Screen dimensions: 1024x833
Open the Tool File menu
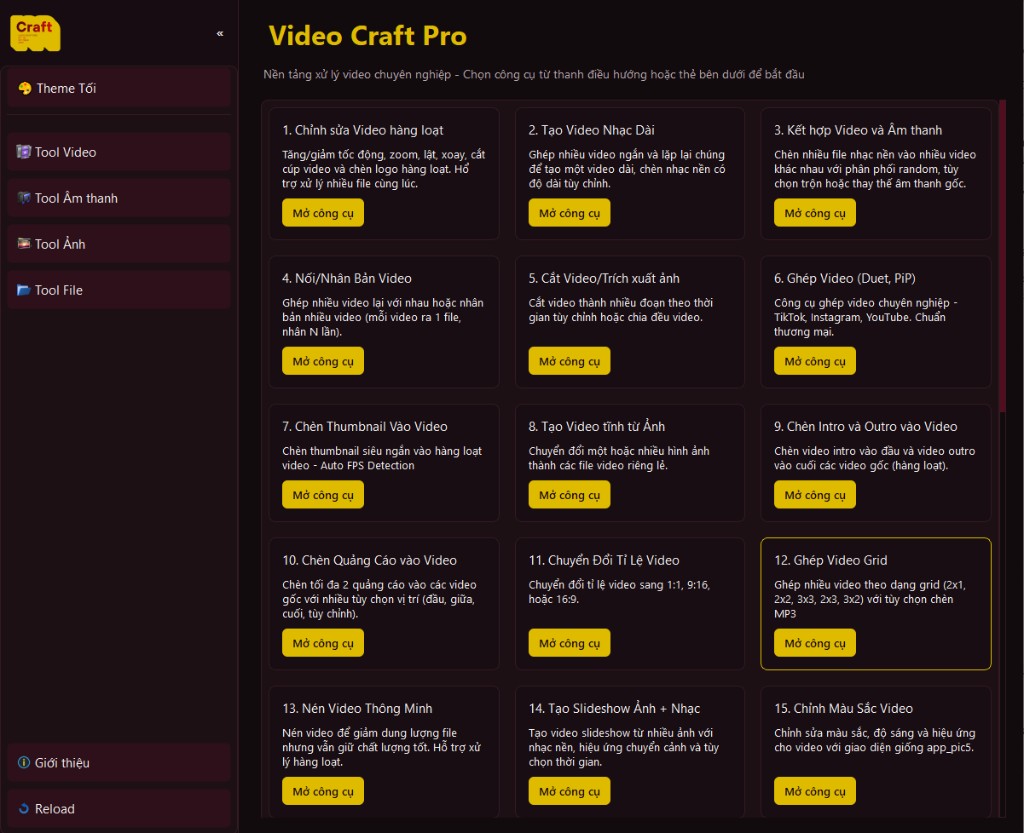(x=120, y=290)
